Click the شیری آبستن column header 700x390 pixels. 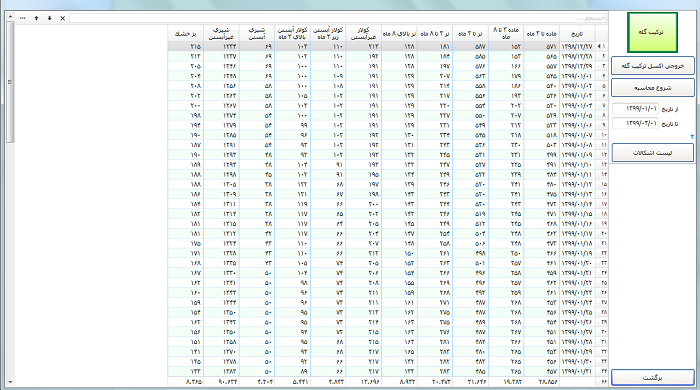[x=257, y=34]
